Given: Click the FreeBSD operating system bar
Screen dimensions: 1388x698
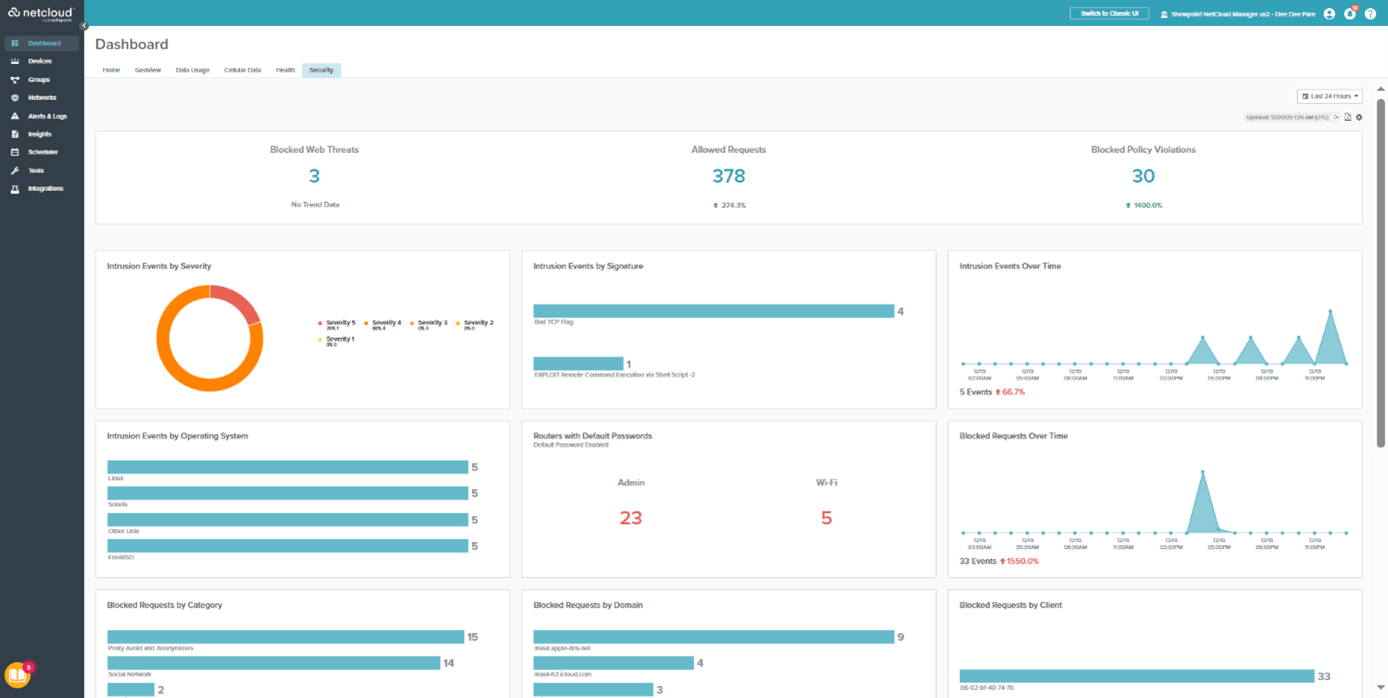Looking at the screenshot, I should click(x=288, y=546).
